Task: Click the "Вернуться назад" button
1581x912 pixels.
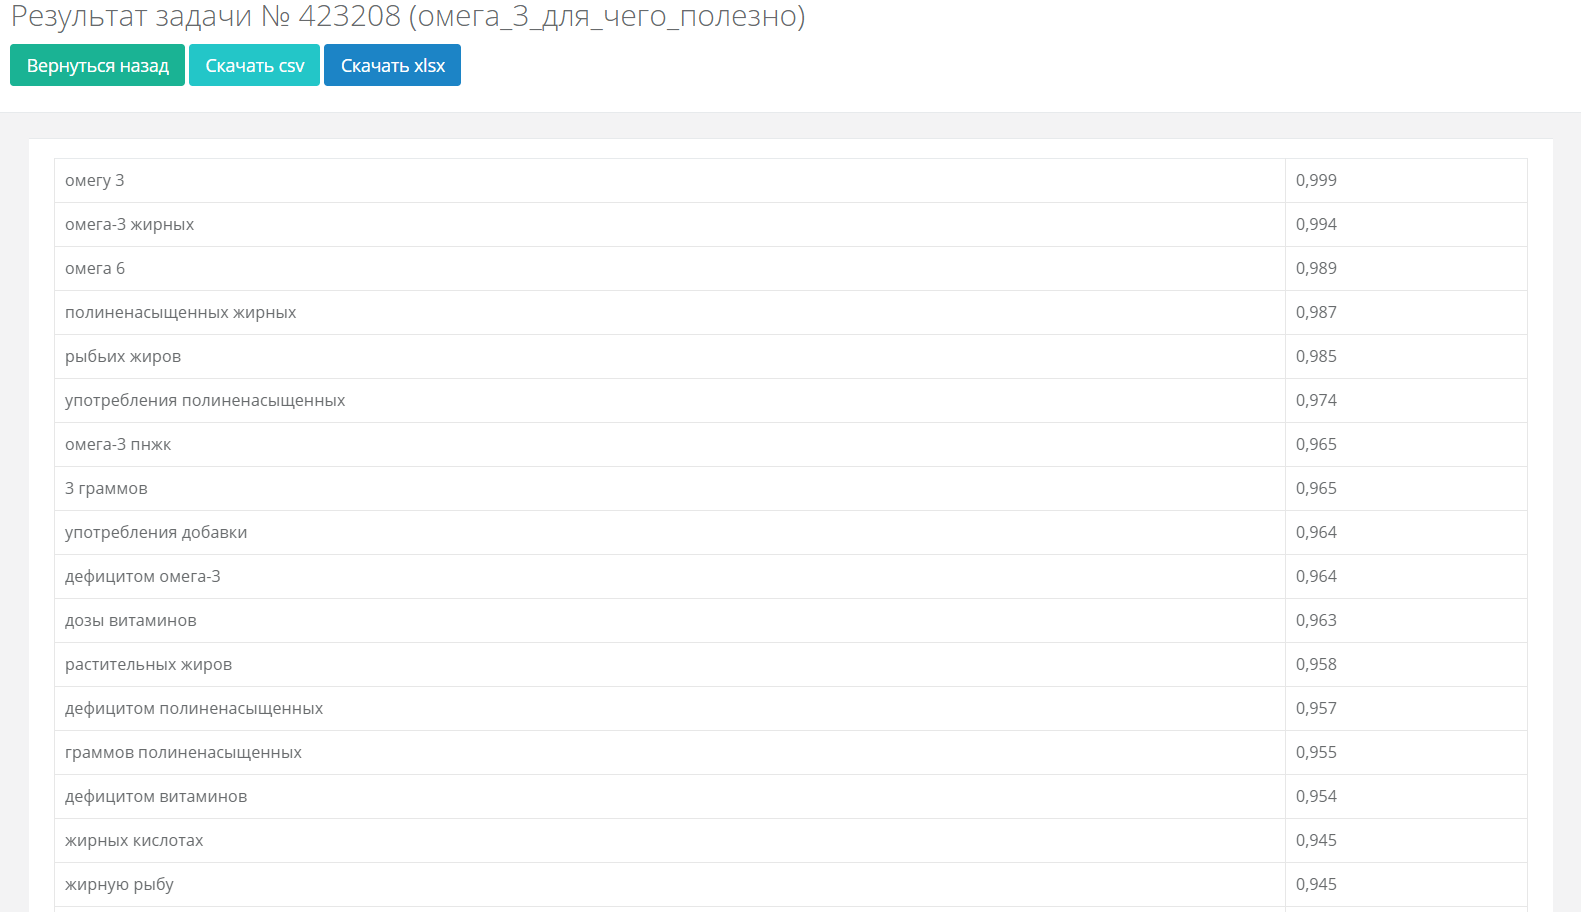Action: tap(97, 66)
